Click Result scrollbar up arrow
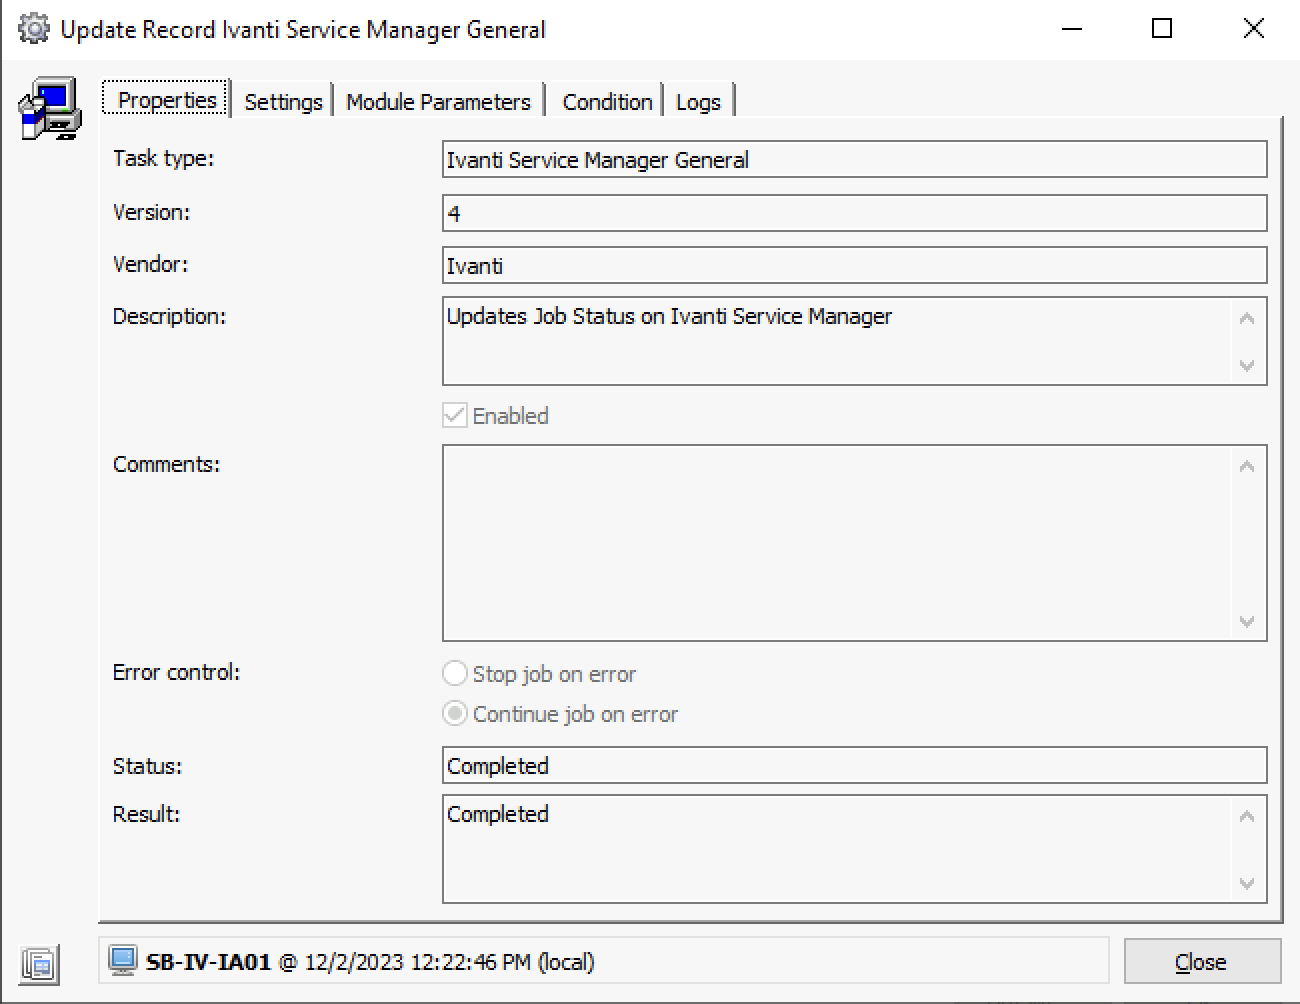Image resolution: width=1300 pixels, height=1004 pixels. [1247, 817]
